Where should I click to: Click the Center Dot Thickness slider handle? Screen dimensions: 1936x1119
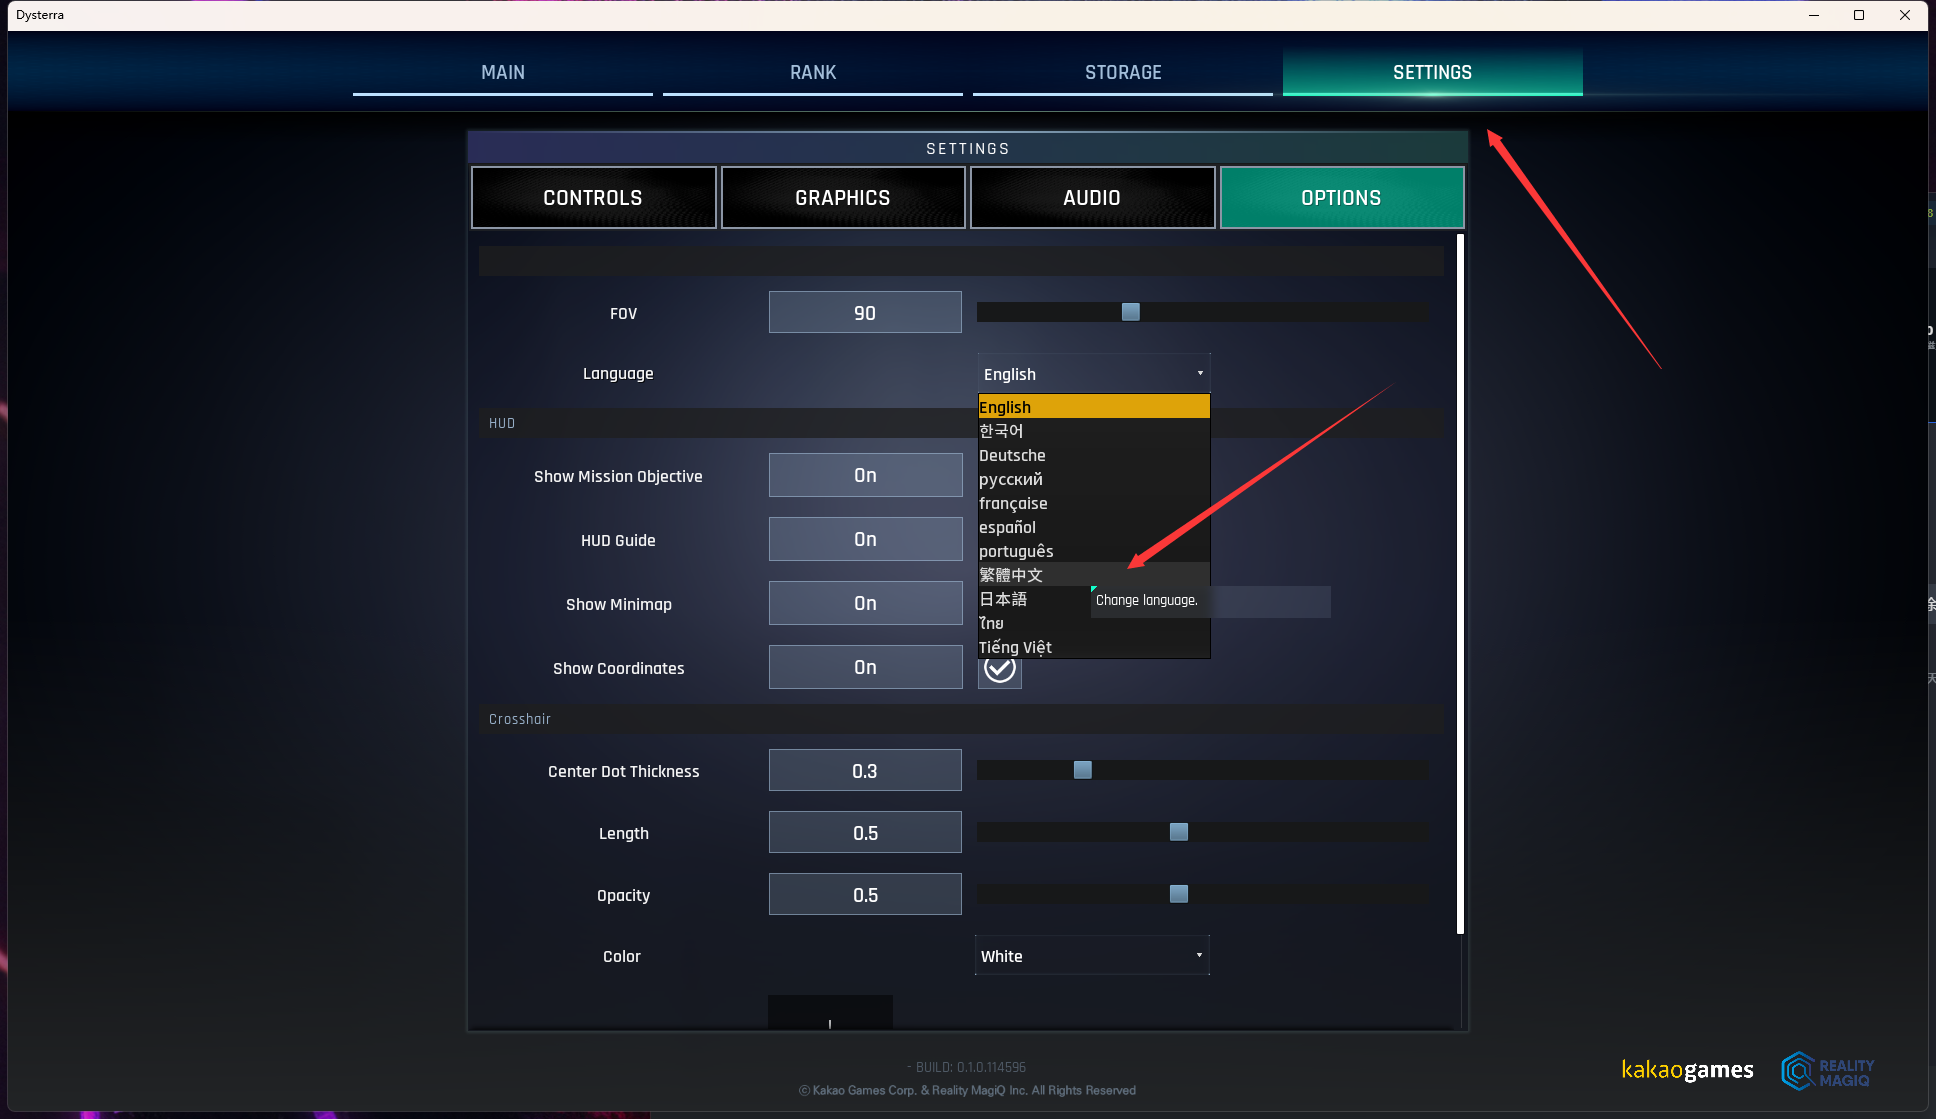click(x=1083, y=770)
